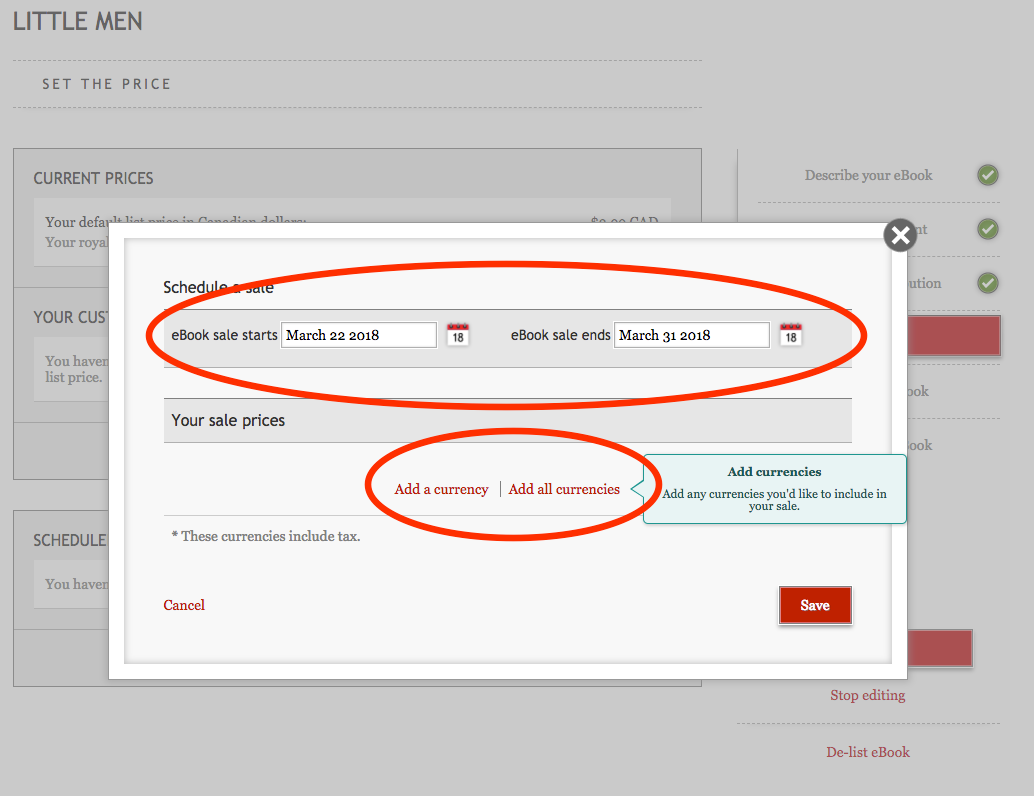Click green checkmark beside Describe your eBook
Image resolution: width=1034 pixels, height=796 pixels.
(988, 175)
